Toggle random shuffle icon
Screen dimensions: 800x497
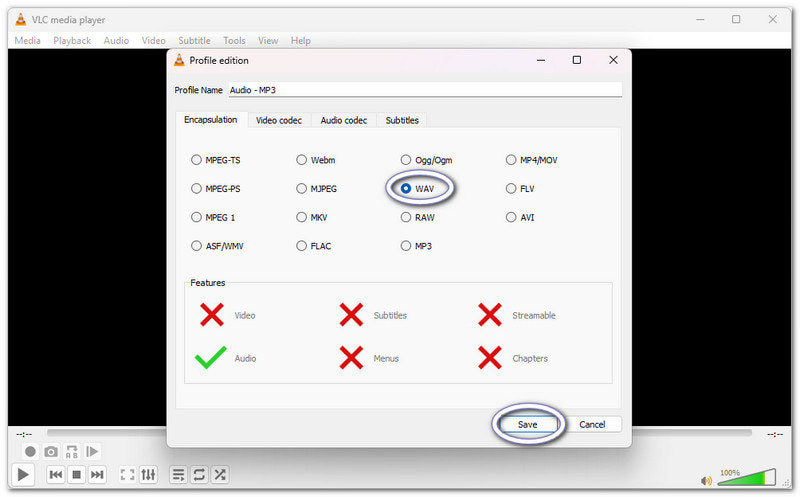220,475
